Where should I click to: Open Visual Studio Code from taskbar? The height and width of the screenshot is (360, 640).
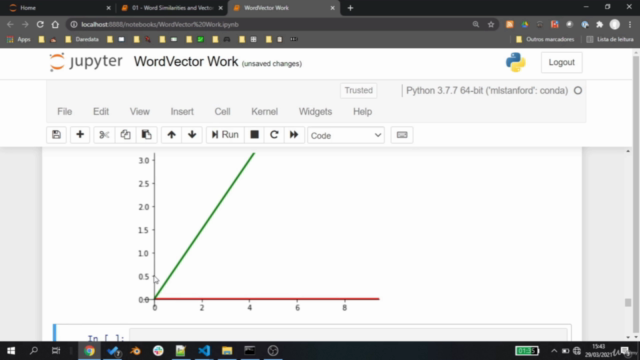pos(204,351)
